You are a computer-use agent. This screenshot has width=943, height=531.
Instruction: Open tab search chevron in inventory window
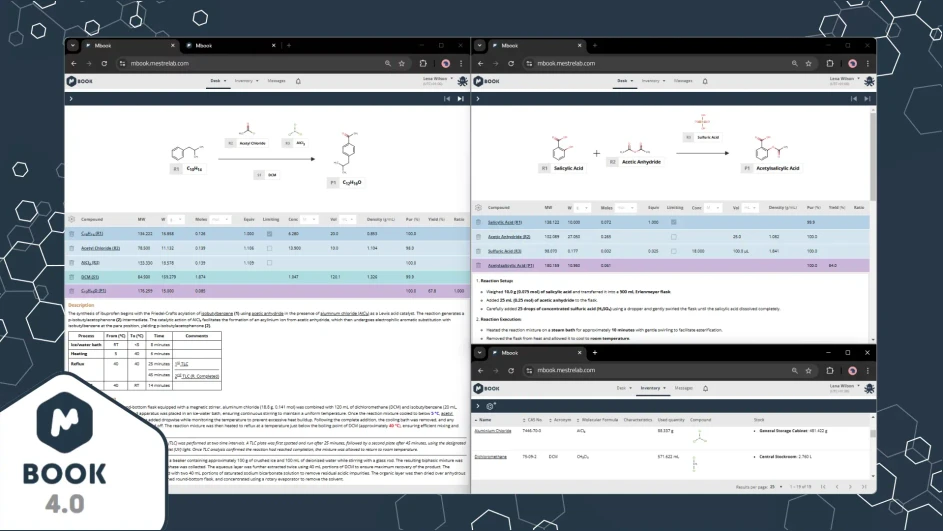tap(479, 353)
